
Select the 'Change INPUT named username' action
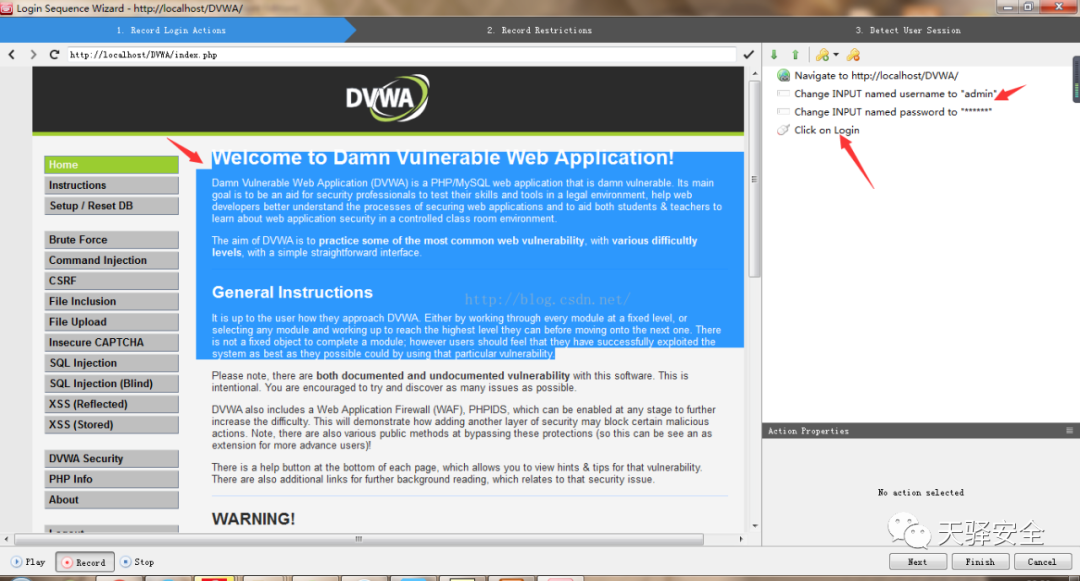[895, 94]
